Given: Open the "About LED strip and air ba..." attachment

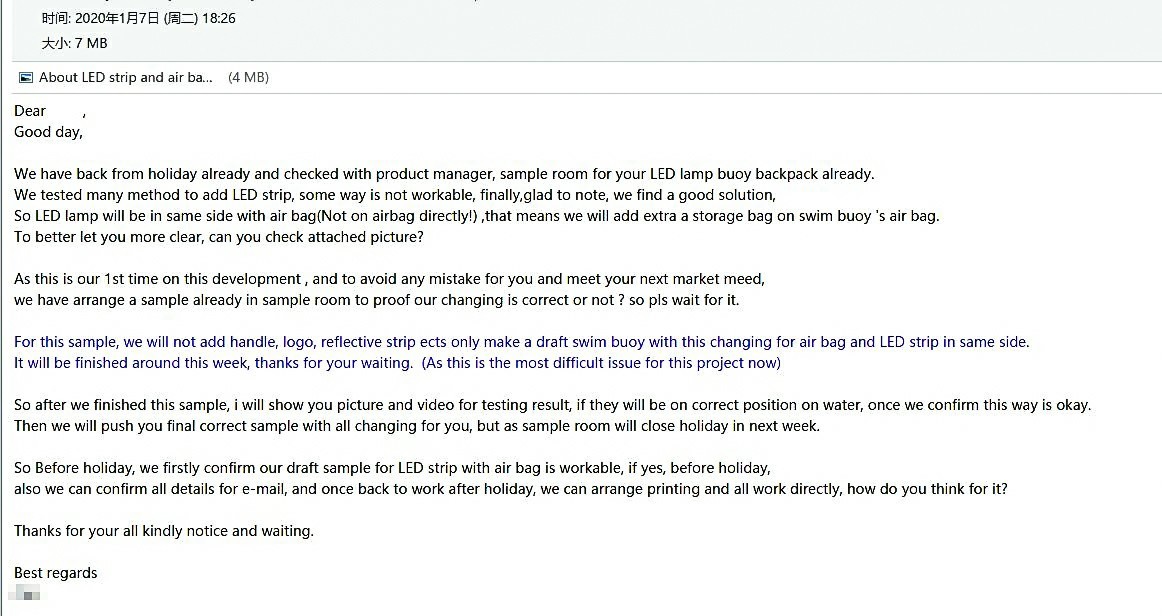Looking at the screenshot, I should pyautogui.click(x=125, y=77).
